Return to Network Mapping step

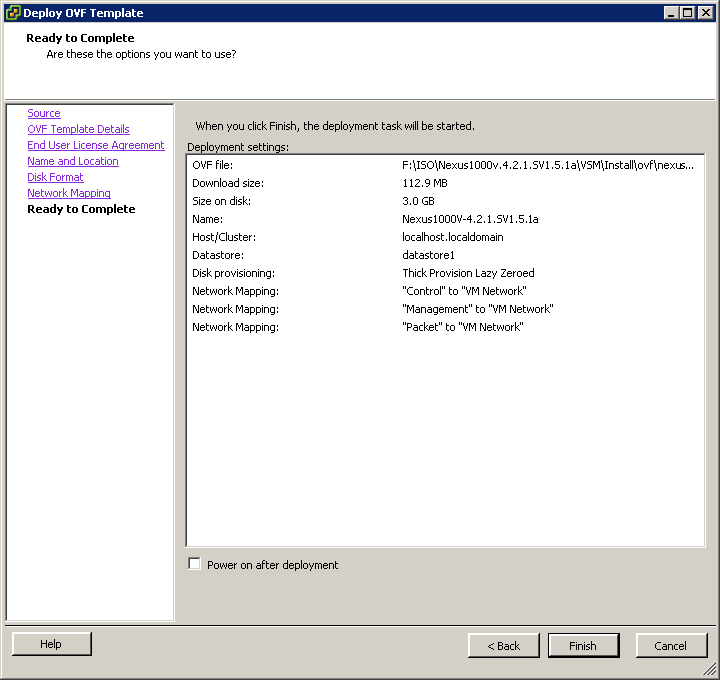click(69, 193)
